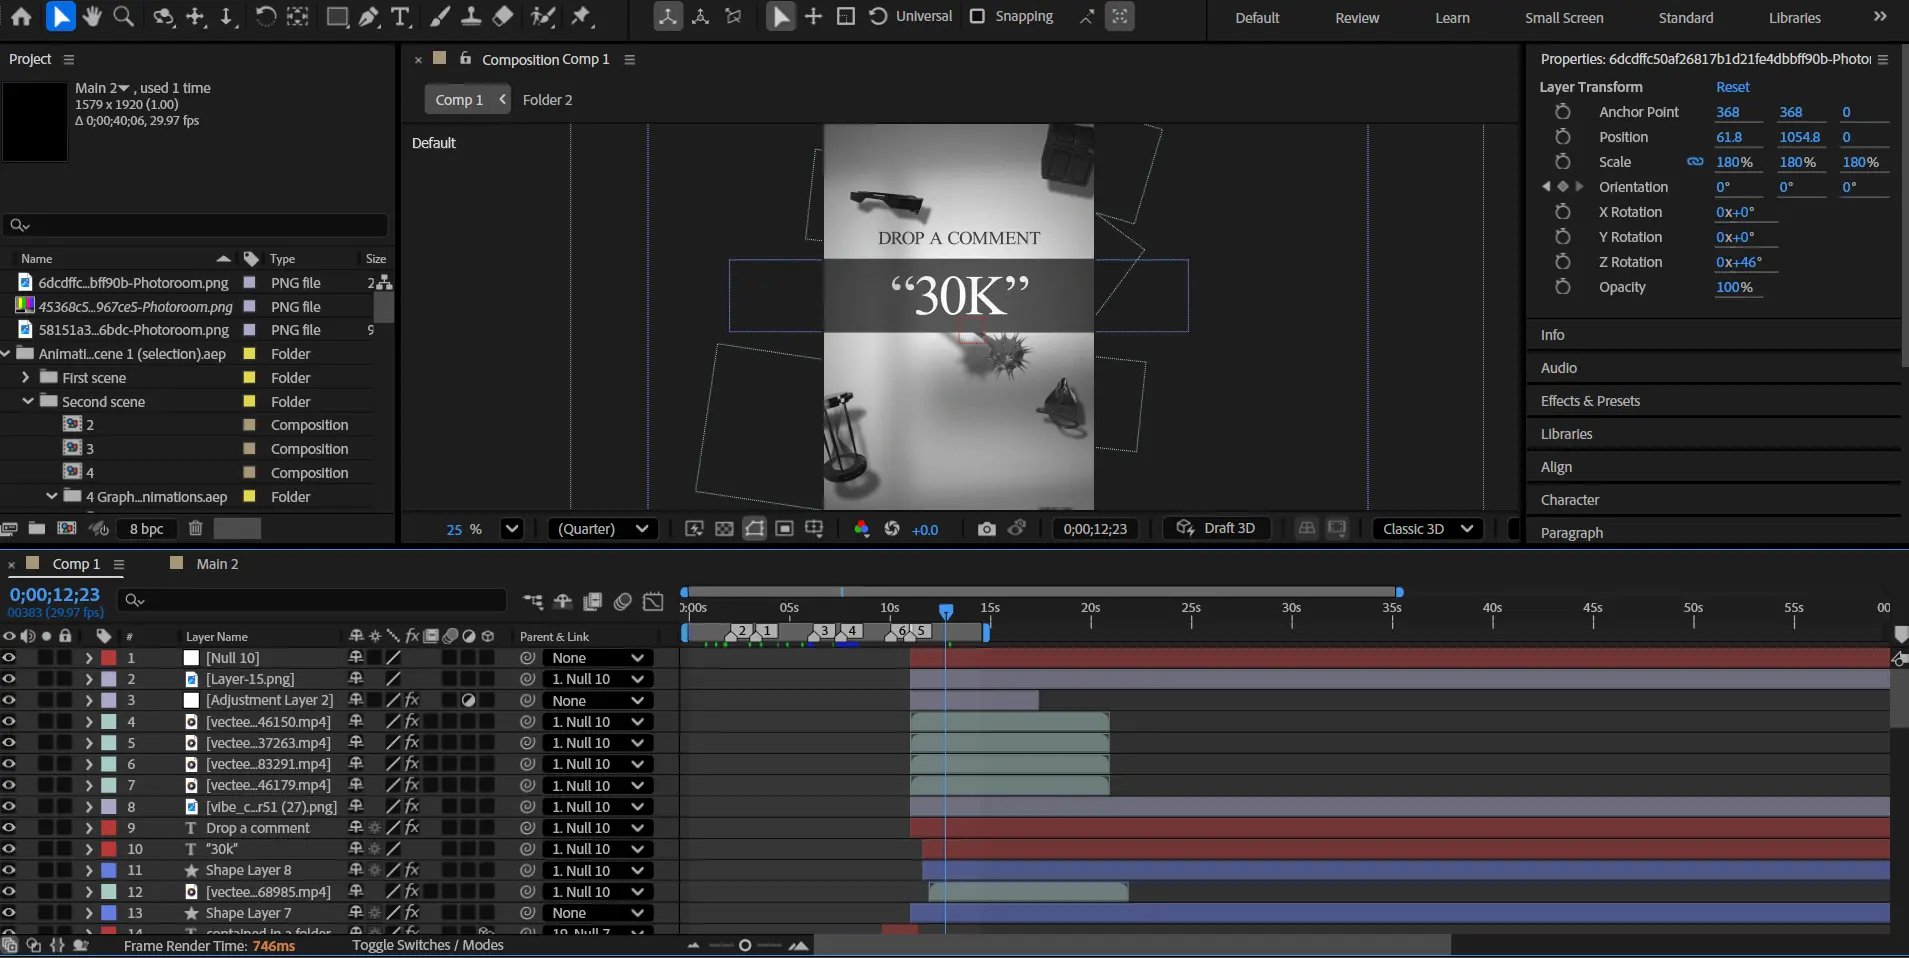Select the Zoom tool in toolbar
Screen dimensions: 1909x958
click(123, 16)
